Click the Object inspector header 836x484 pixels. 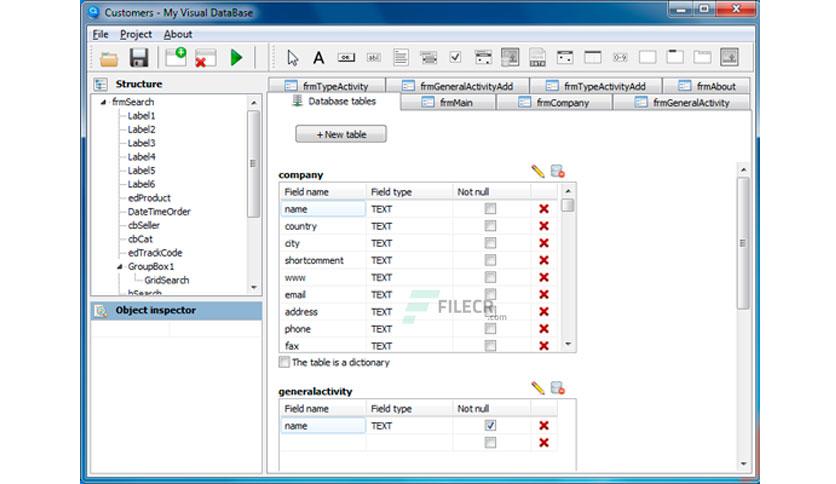click(x=176, y=311)
